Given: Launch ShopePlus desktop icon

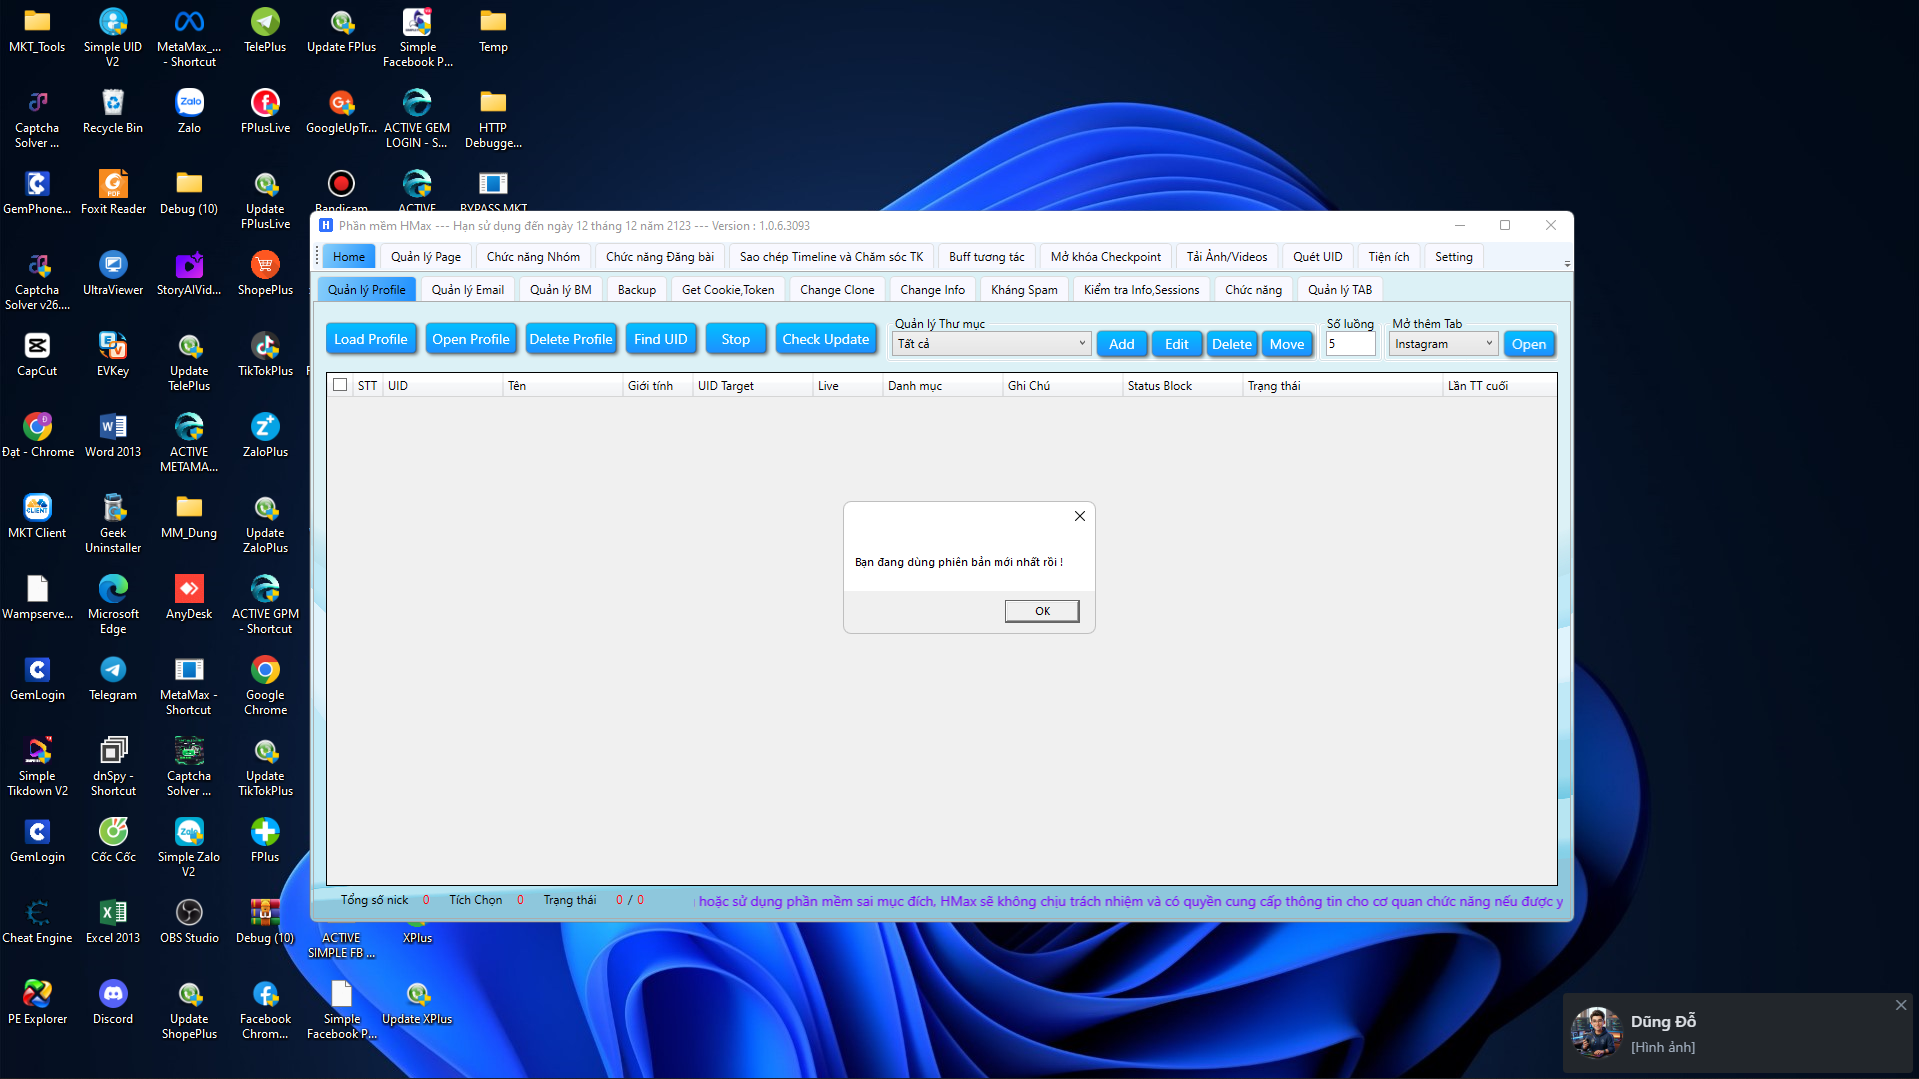Looking at the screenshot, I should coord(265,273).
